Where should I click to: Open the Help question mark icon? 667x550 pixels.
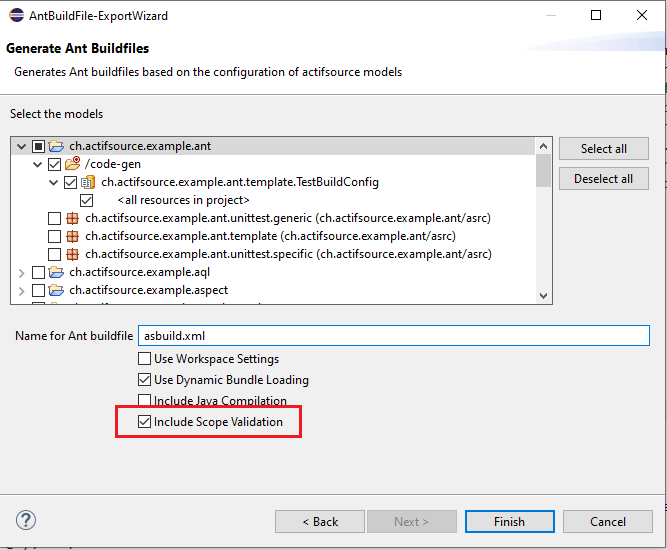(26, 520)
